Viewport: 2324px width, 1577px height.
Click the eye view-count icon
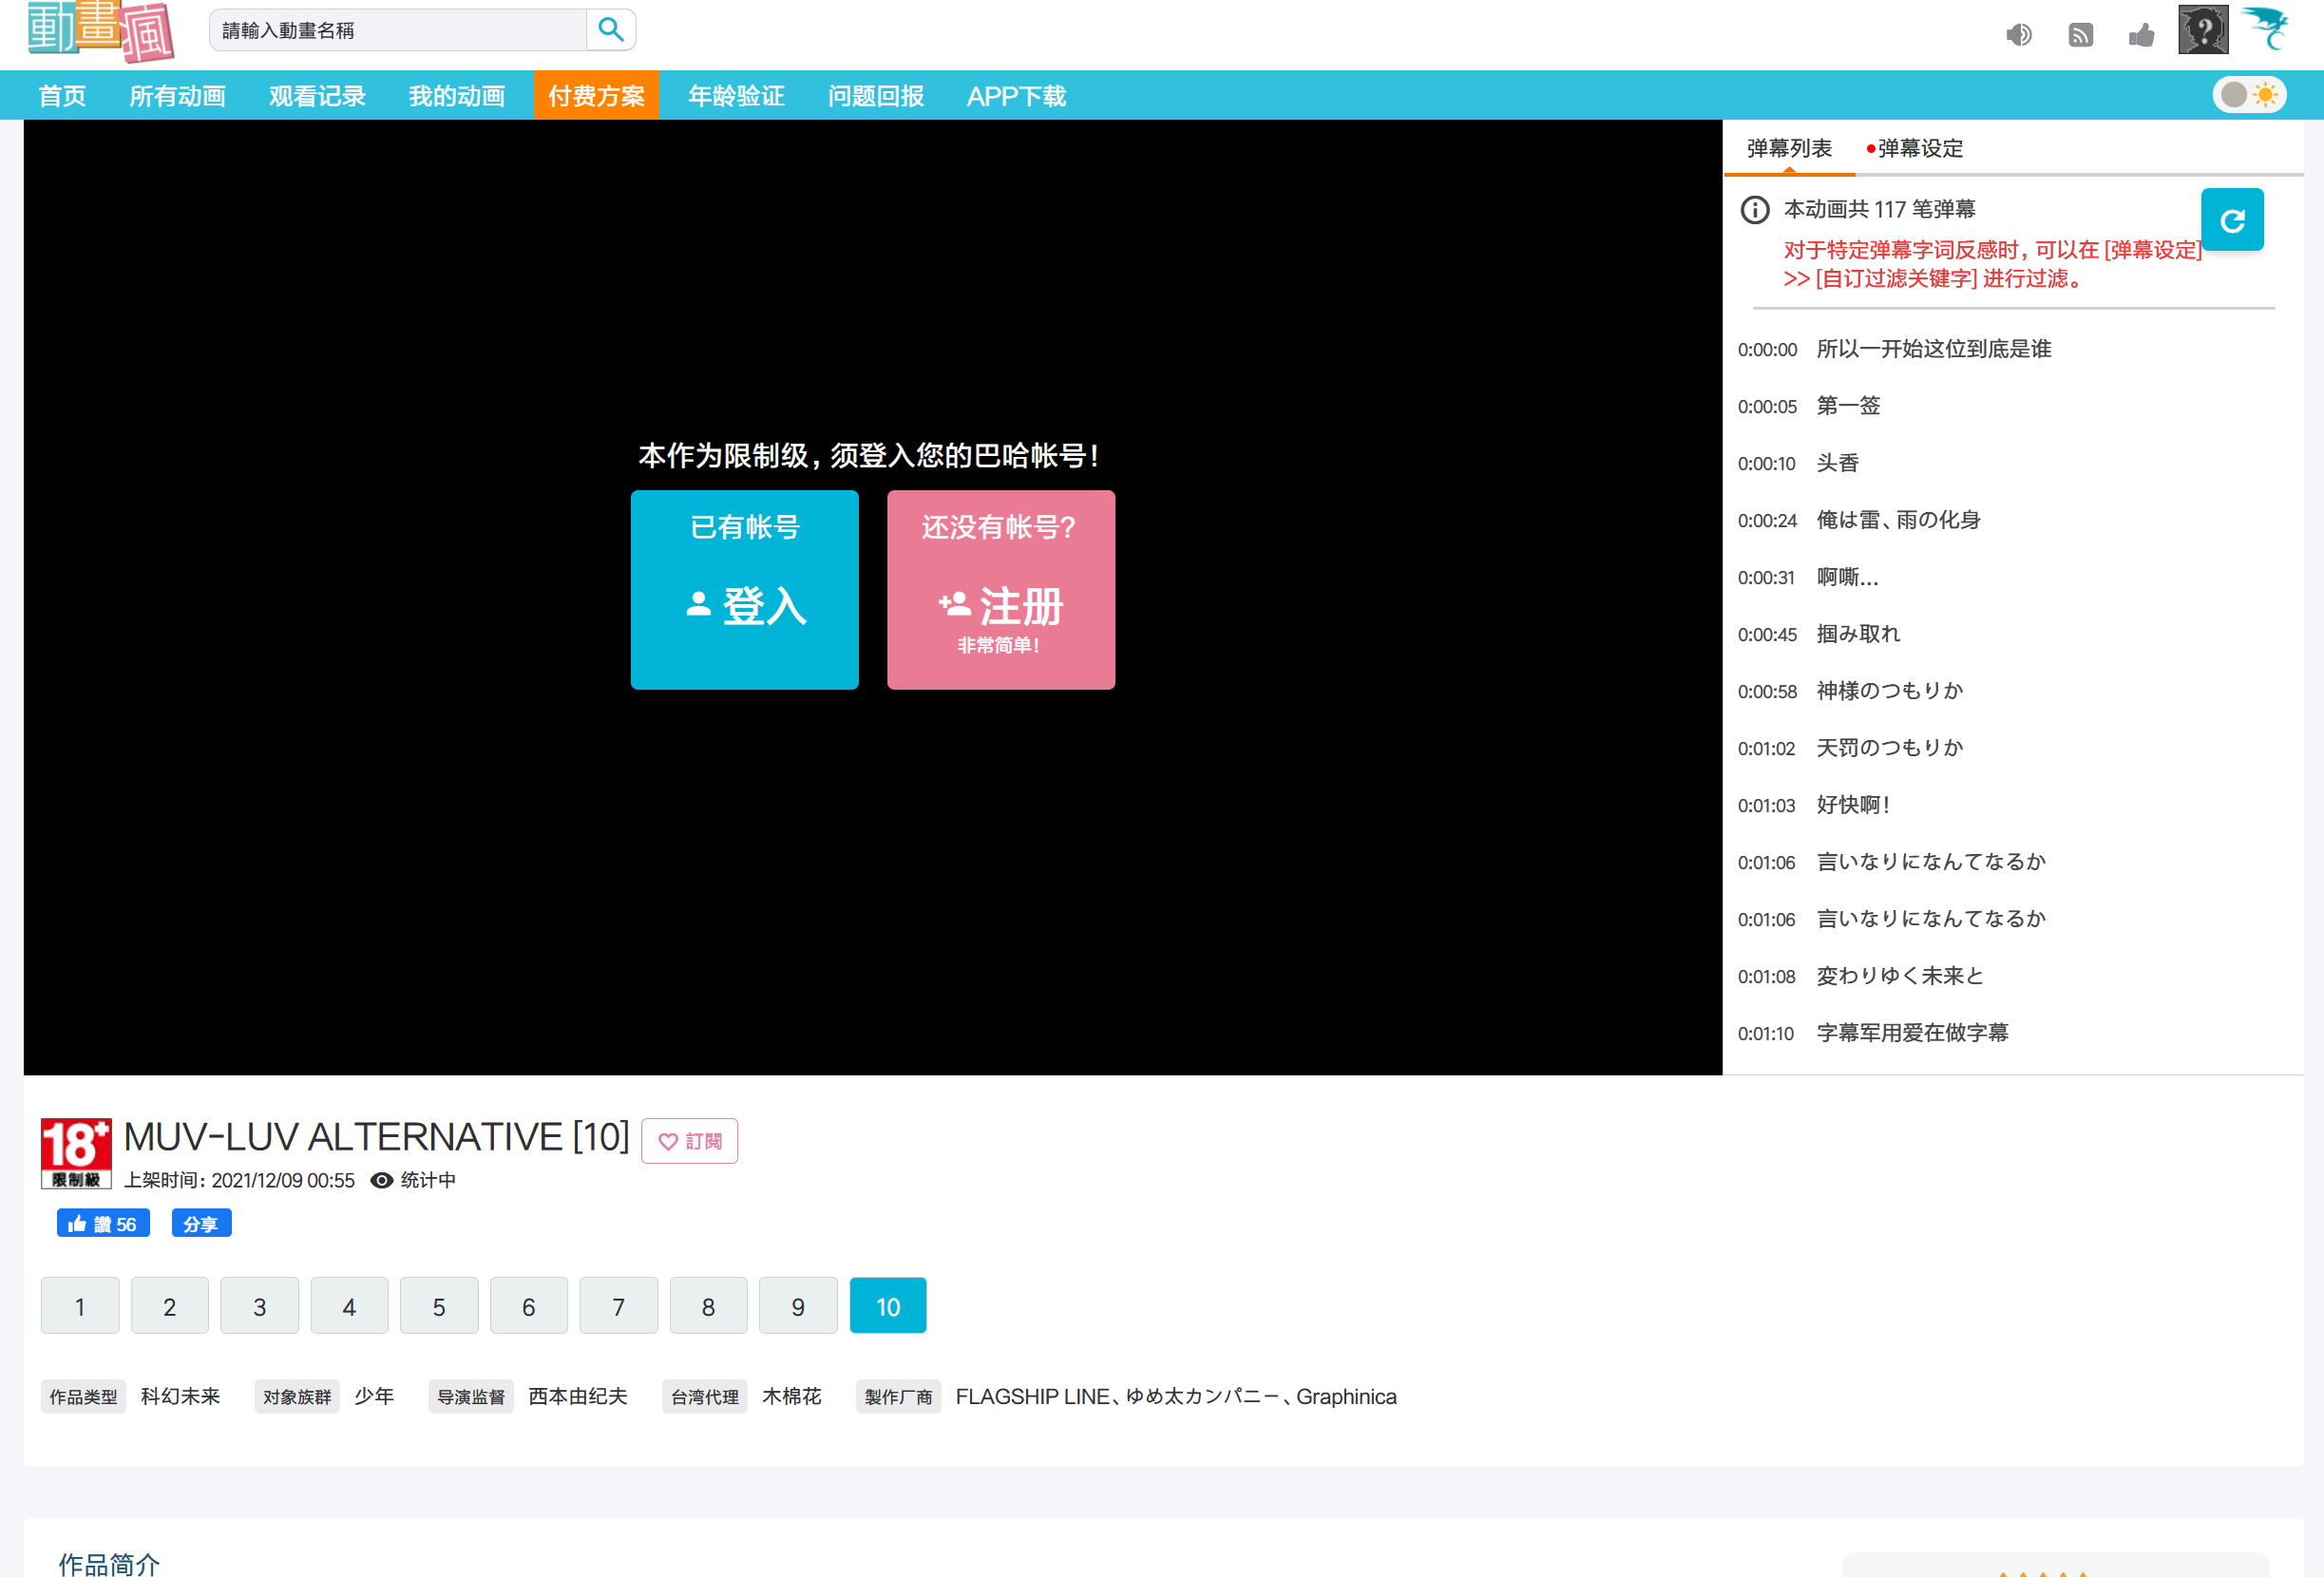[x=381, y=1180]
